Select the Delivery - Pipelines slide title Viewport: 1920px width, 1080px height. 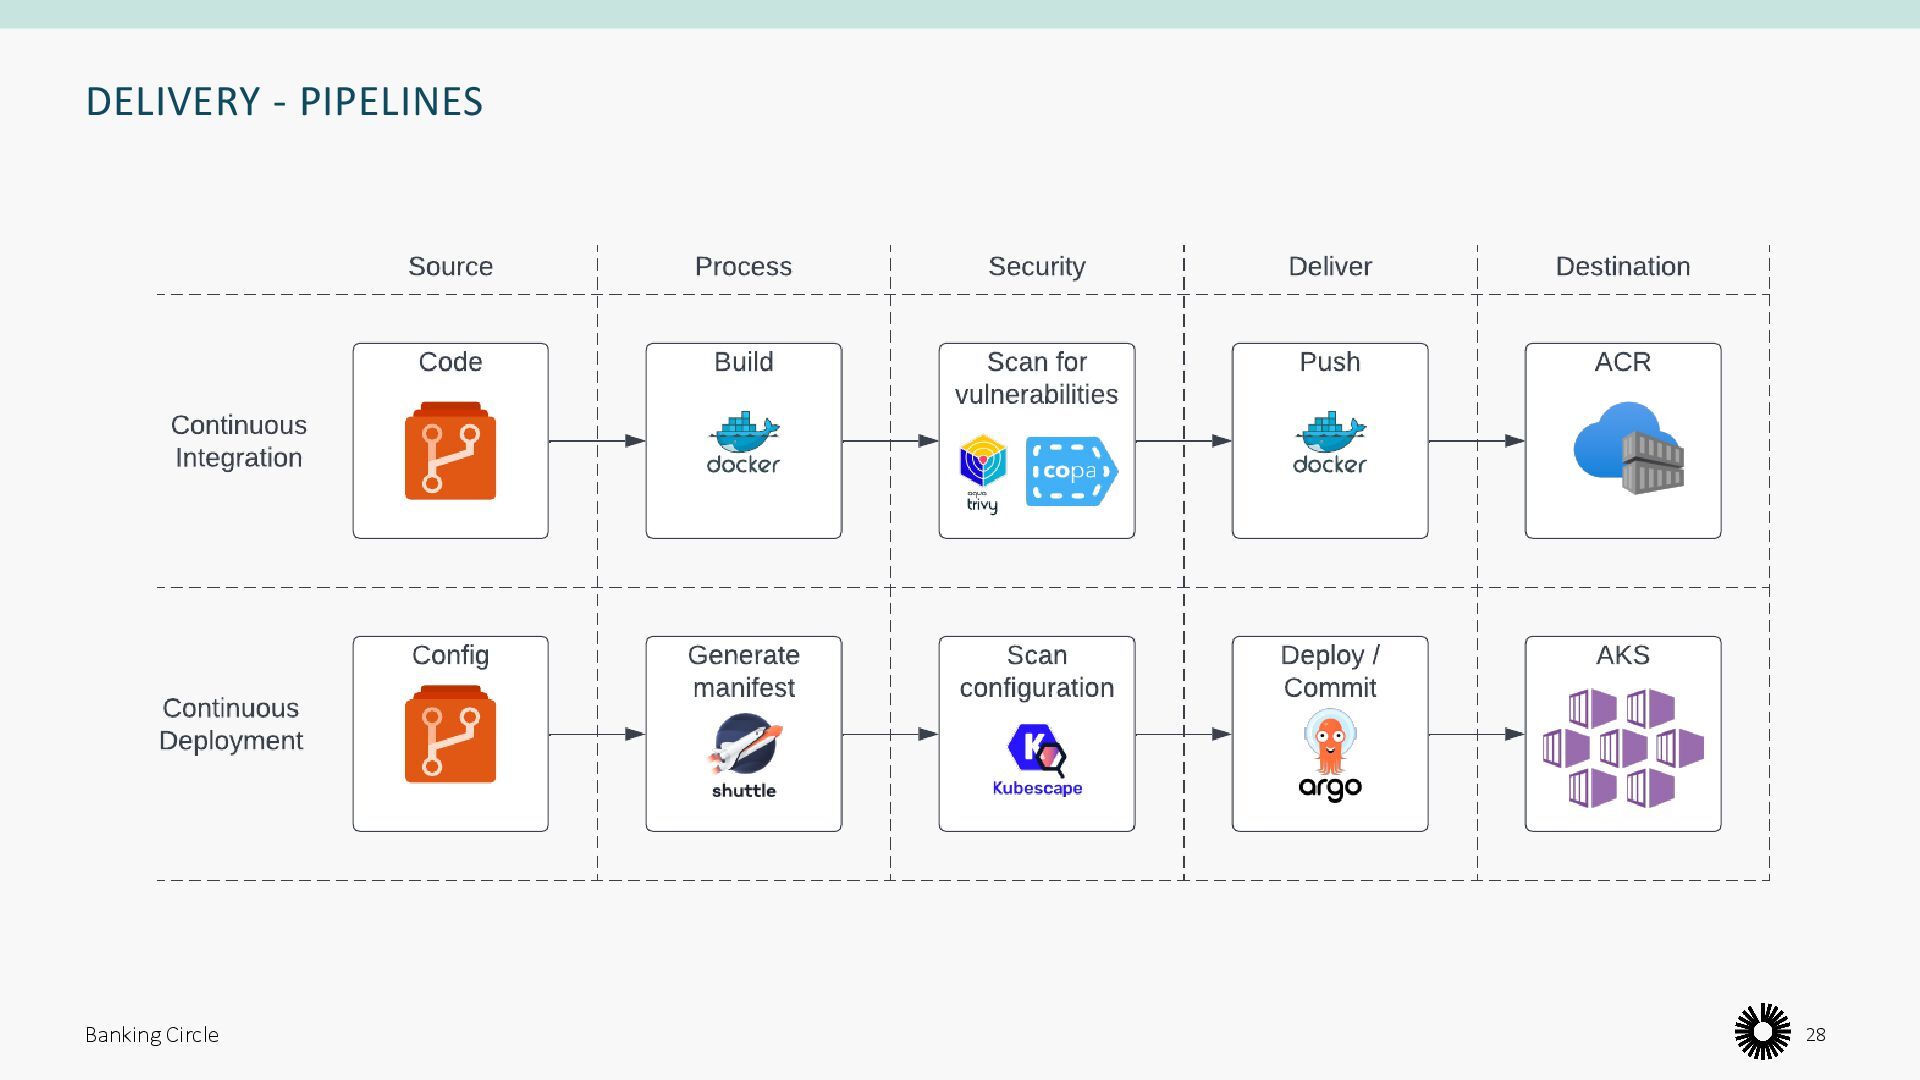tap(284, 102)
